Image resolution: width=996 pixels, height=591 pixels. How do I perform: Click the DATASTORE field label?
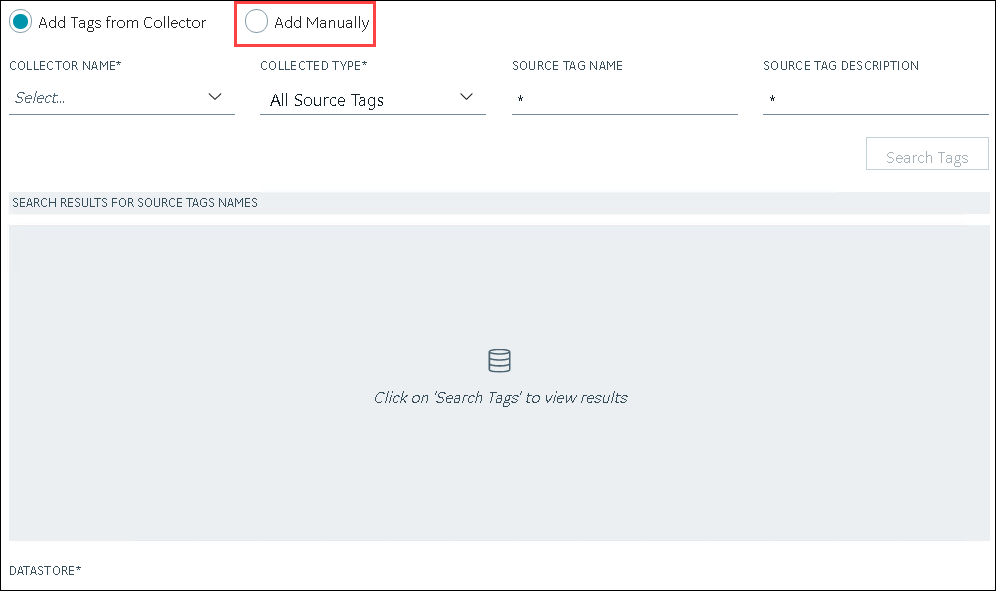(45, 571)
